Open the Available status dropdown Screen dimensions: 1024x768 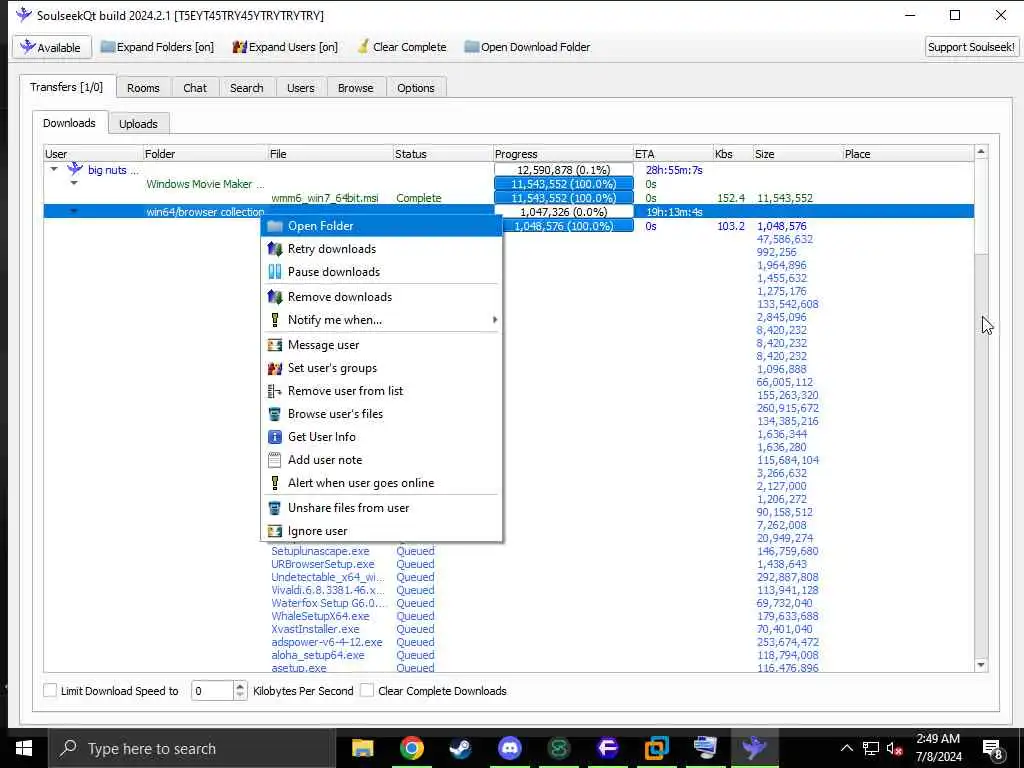(52, 47)
